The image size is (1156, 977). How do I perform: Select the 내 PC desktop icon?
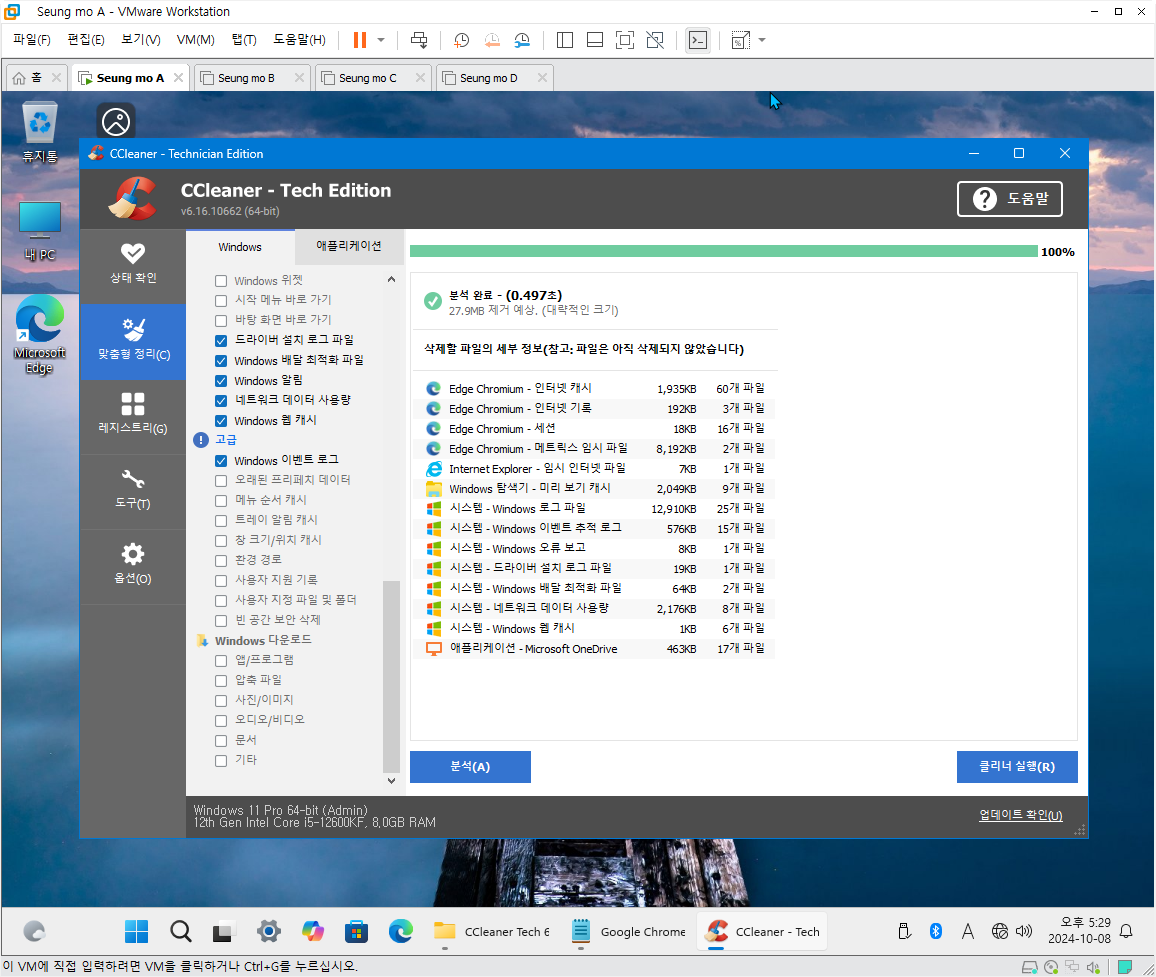[x=40, y=232]
